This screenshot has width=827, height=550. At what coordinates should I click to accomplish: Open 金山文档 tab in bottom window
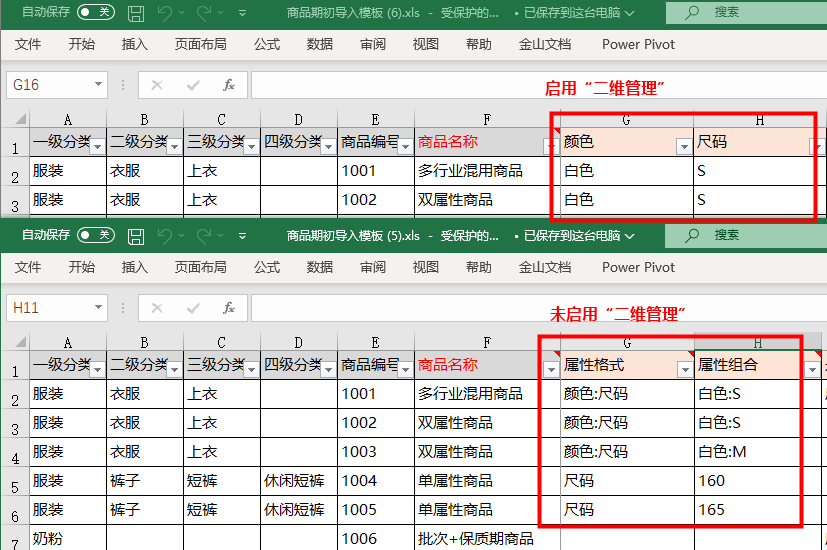pos(545,267)
